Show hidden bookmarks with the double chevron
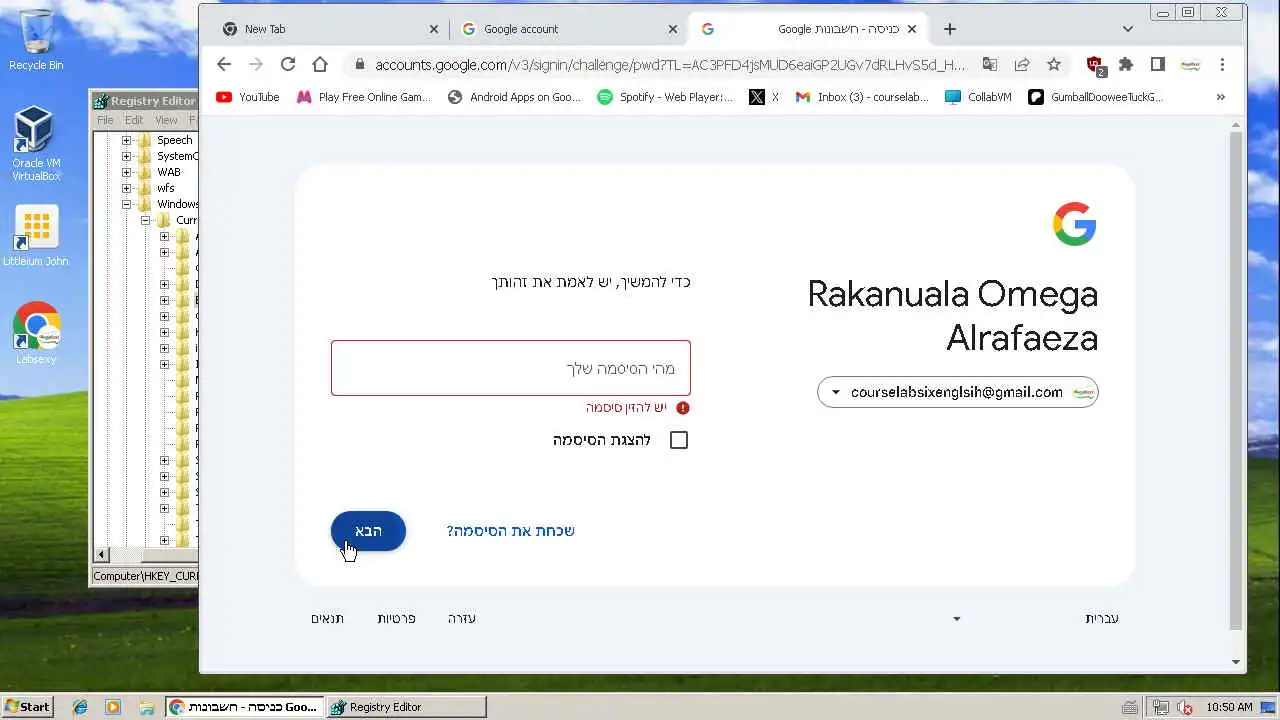Screen dimensions: 1280x720 coord(1220,97)
